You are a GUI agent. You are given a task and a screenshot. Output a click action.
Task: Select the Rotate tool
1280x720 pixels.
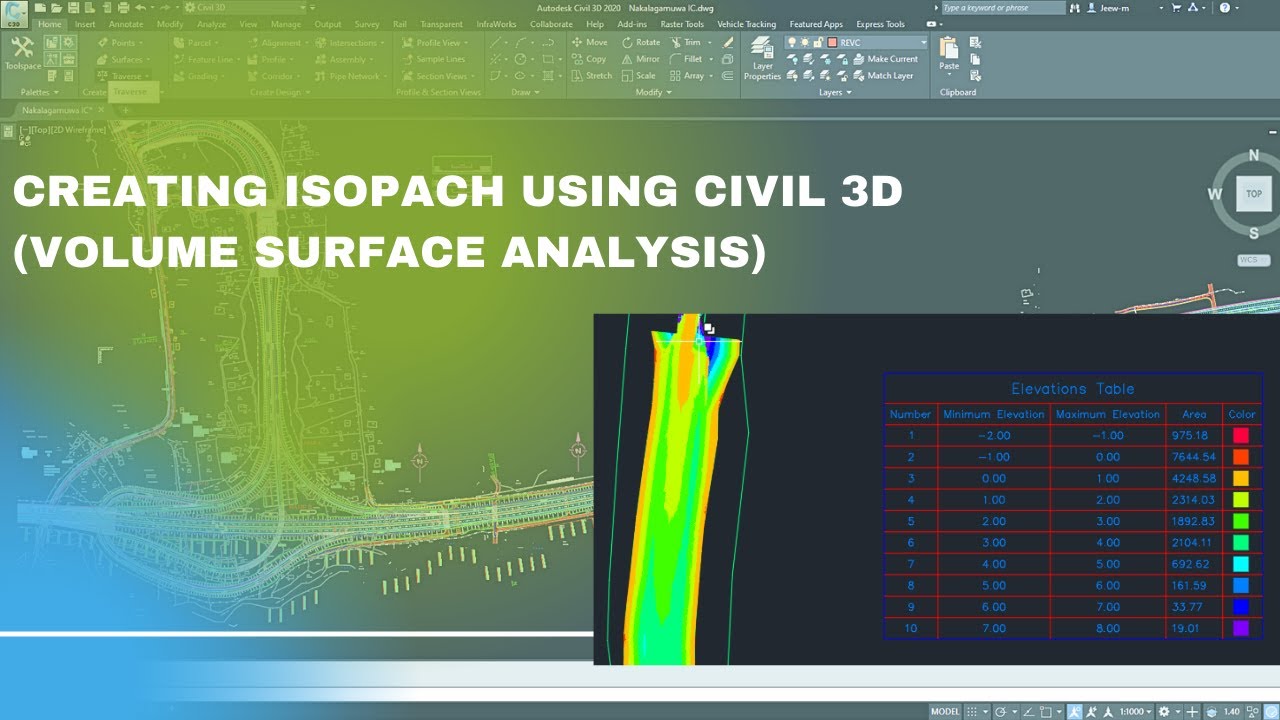tap(640, 42)
